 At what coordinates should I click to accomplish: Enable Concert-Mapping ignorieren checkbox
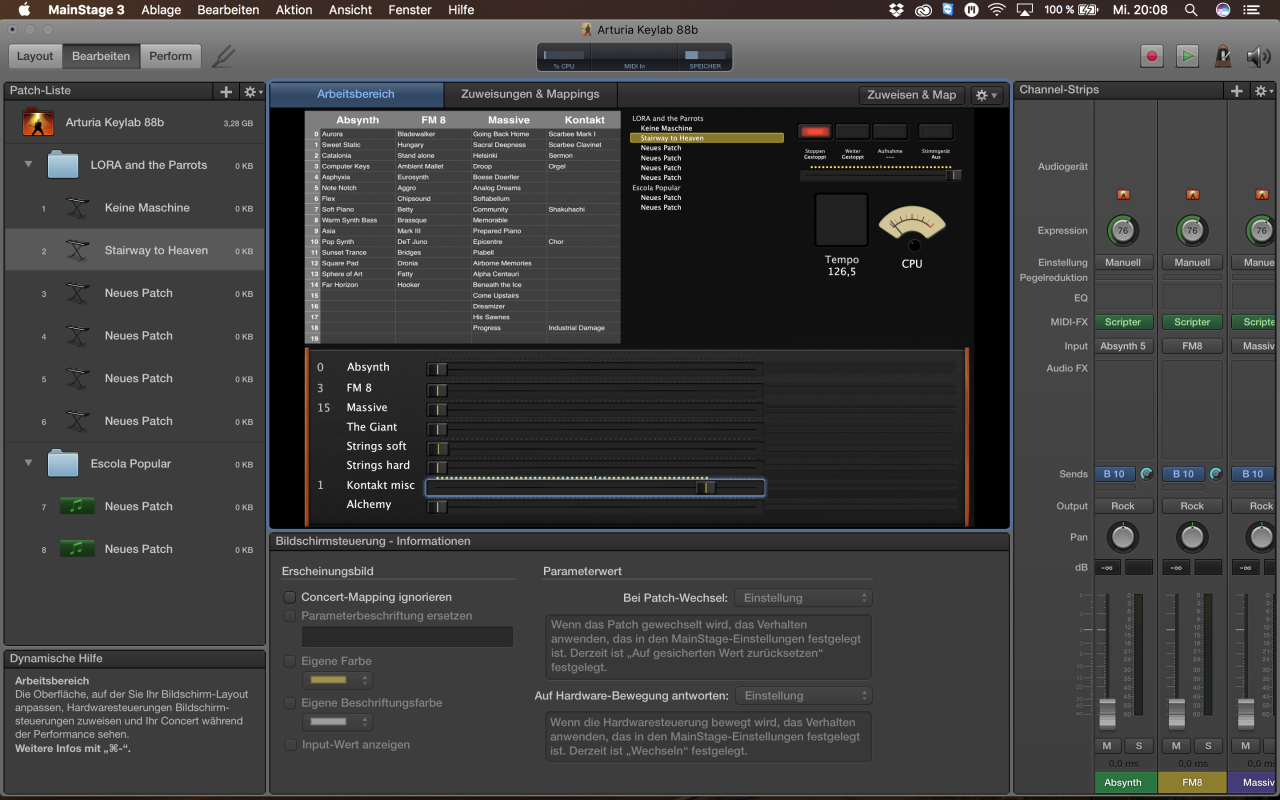pyautogui.click(x=290, y=597)
